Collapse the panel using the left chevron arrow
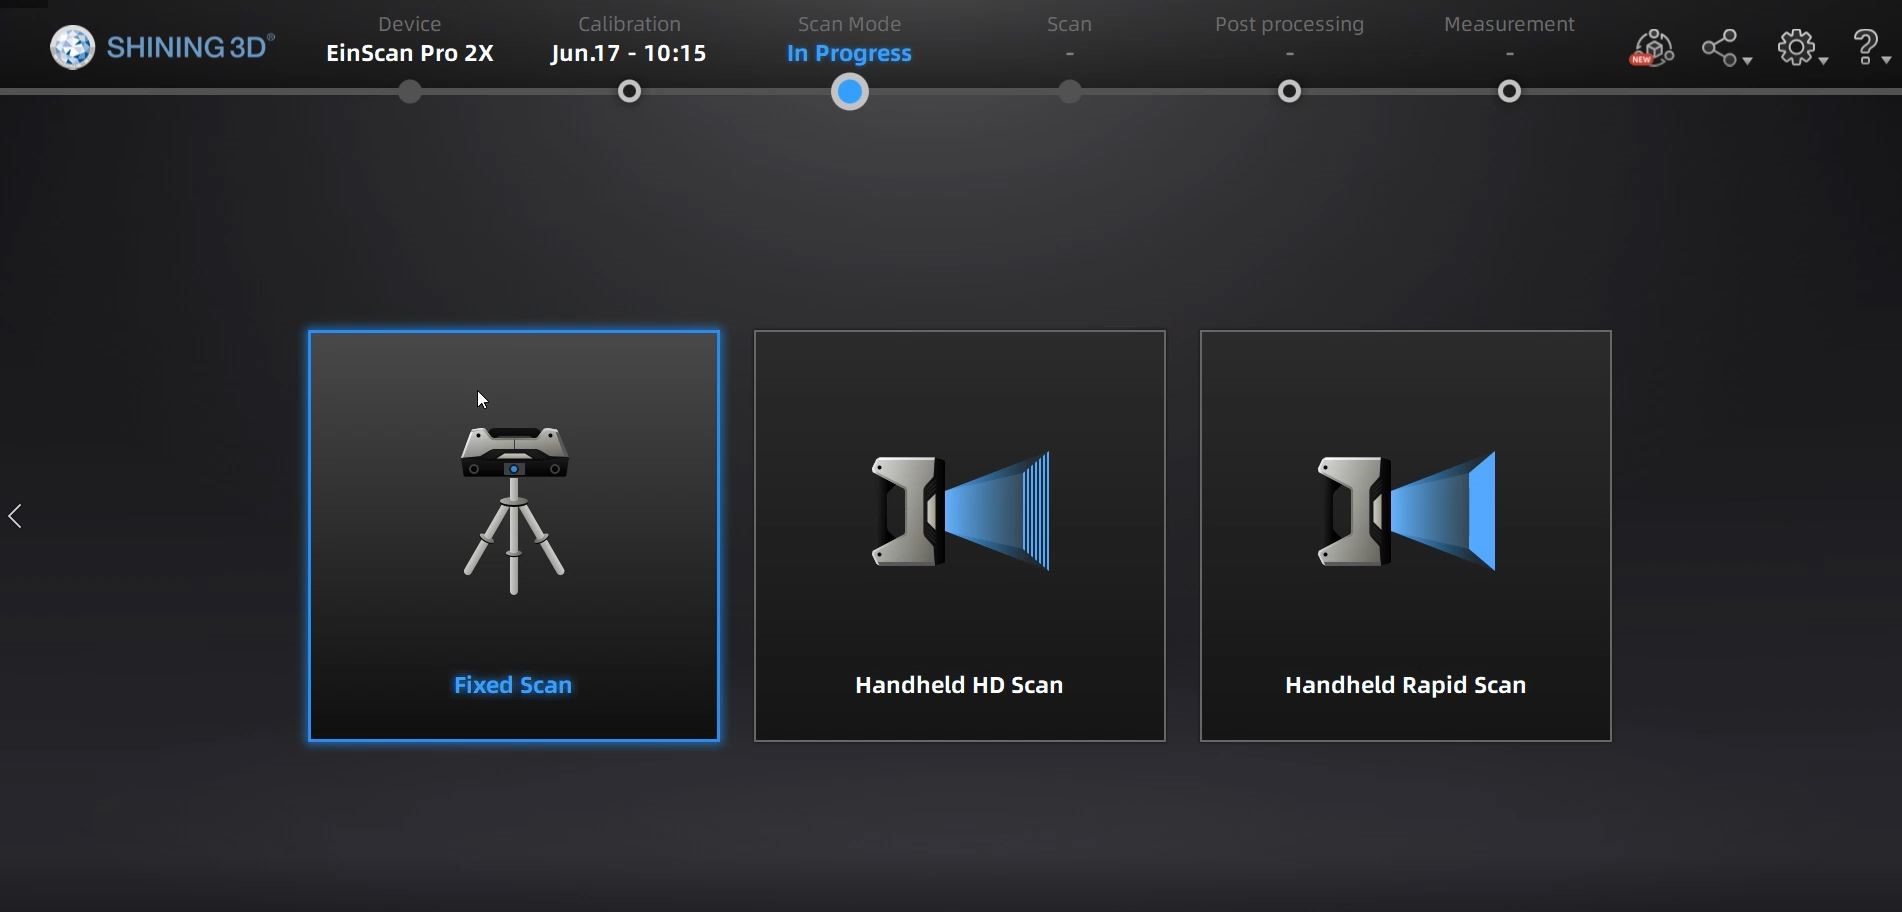1902x912 pixels. (x=15, y=515)
